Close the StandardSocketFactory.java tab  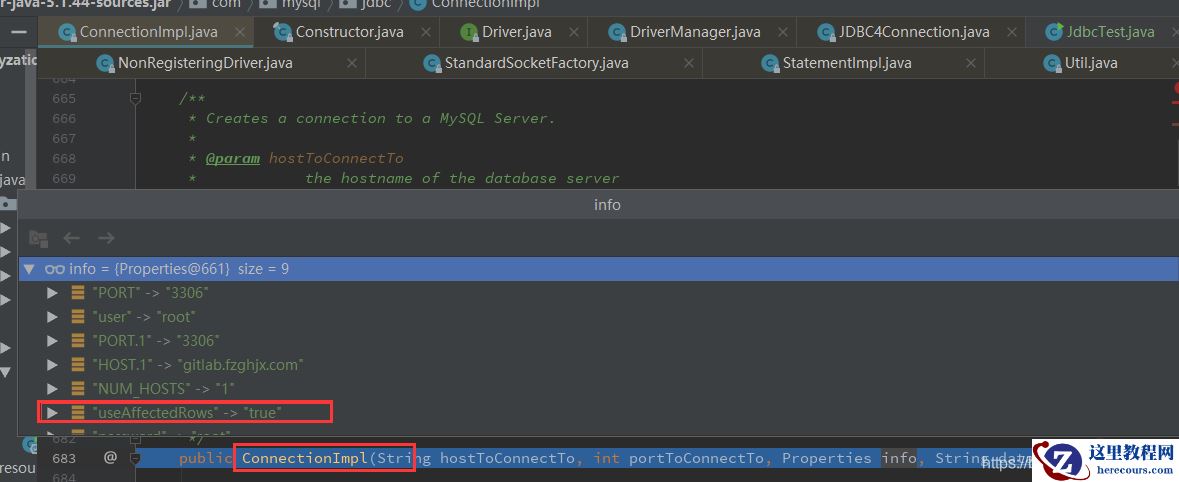click(x=688, y=63)
